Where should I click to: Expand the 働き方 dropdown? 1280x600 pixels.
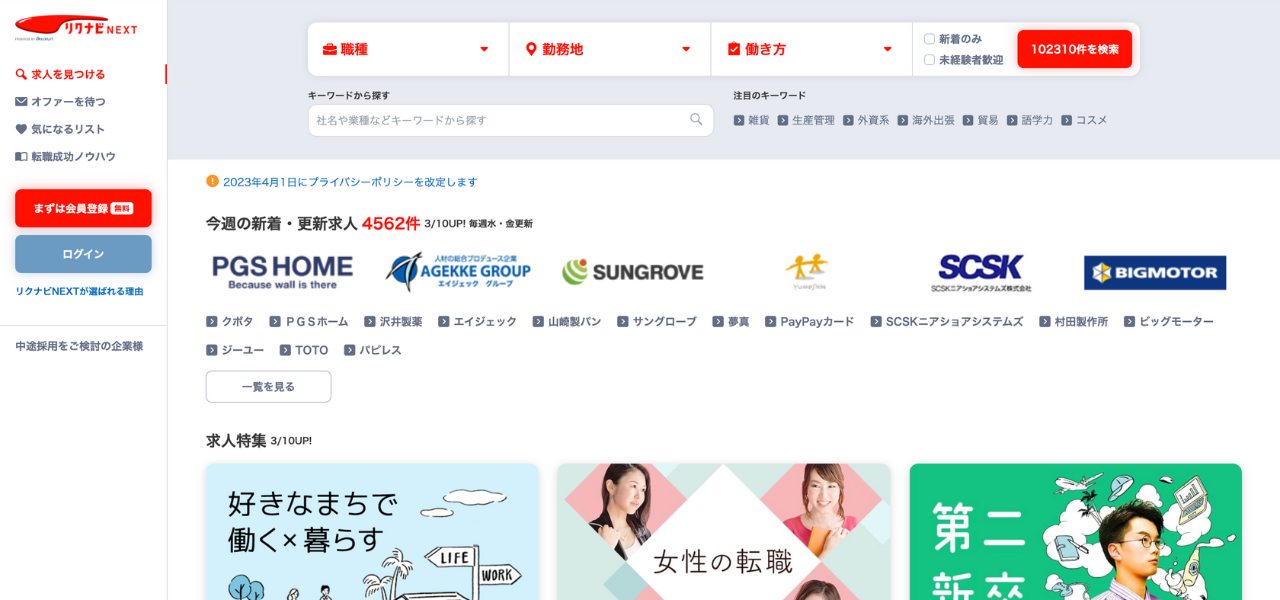(812, 49)
